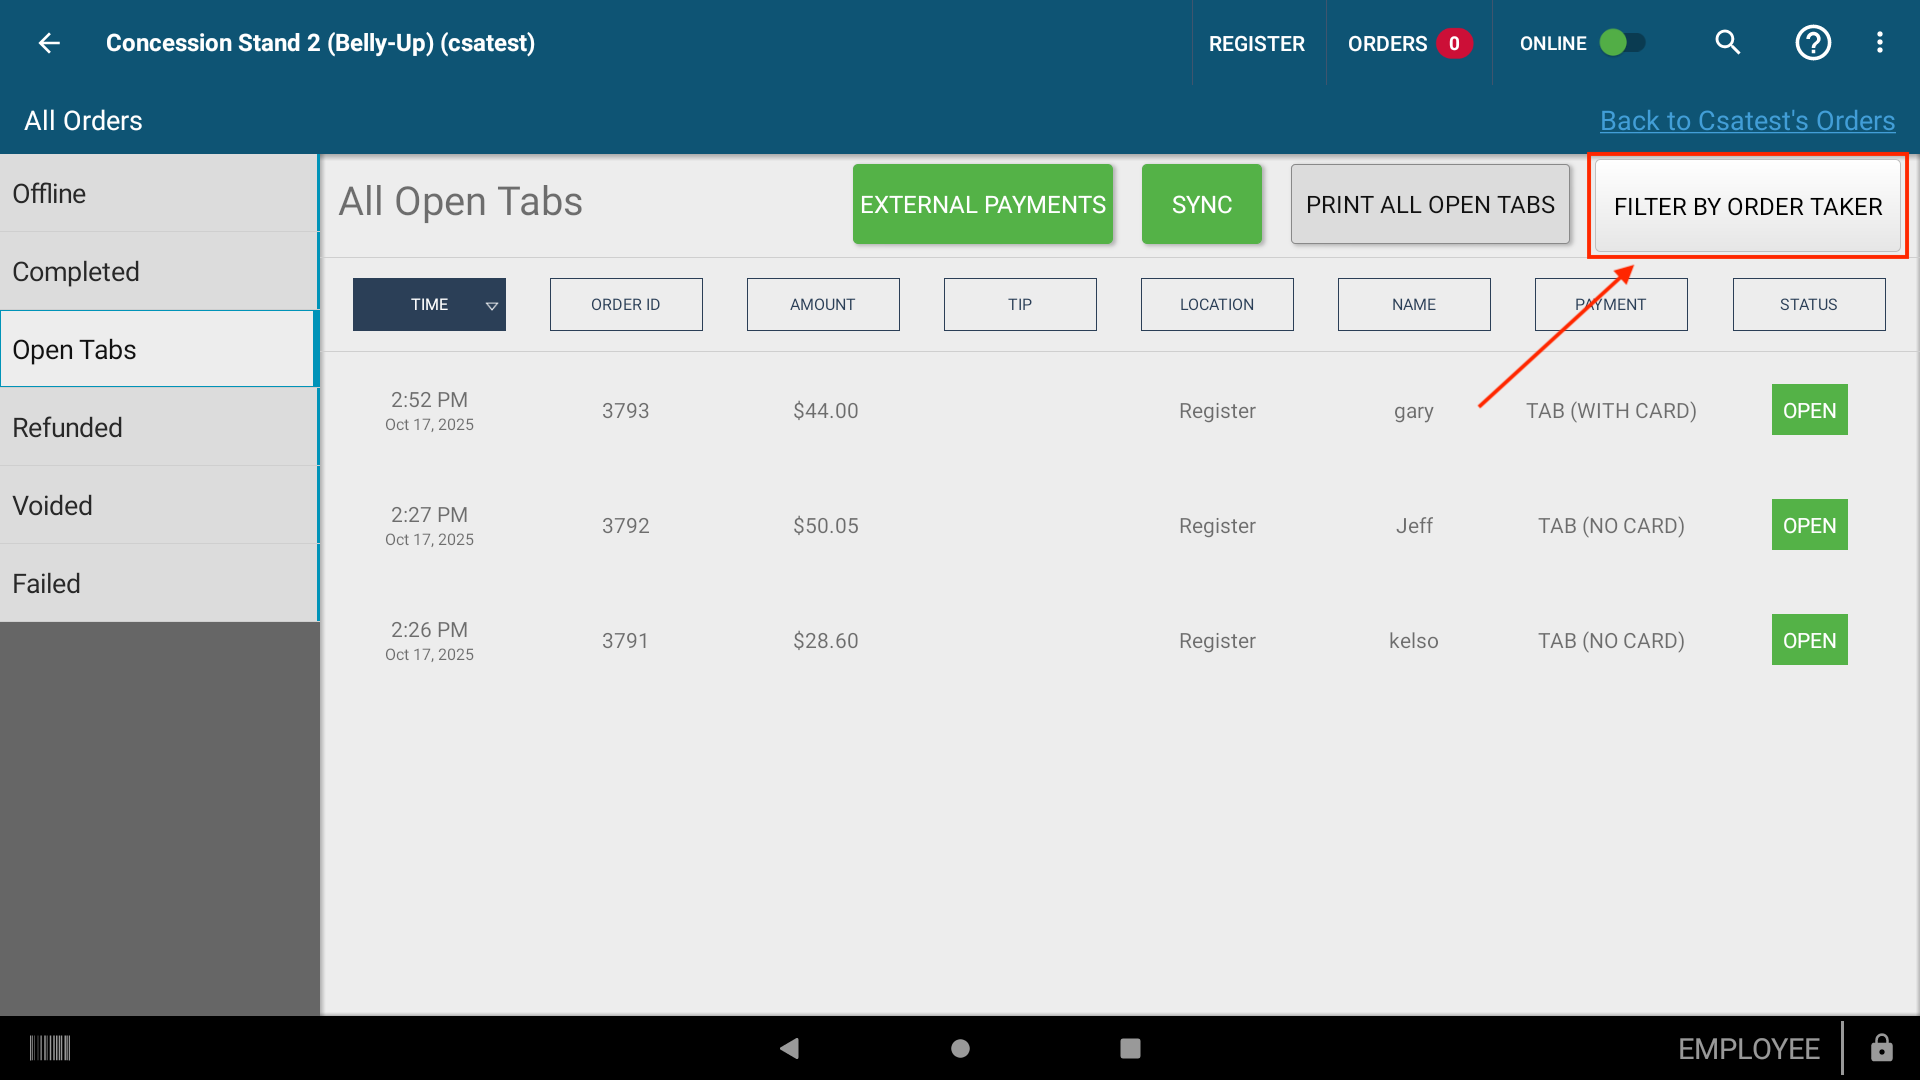Click TAB (NO CARD) in kelso's row
The image size is (1920, 1080).
[1611, 641]
